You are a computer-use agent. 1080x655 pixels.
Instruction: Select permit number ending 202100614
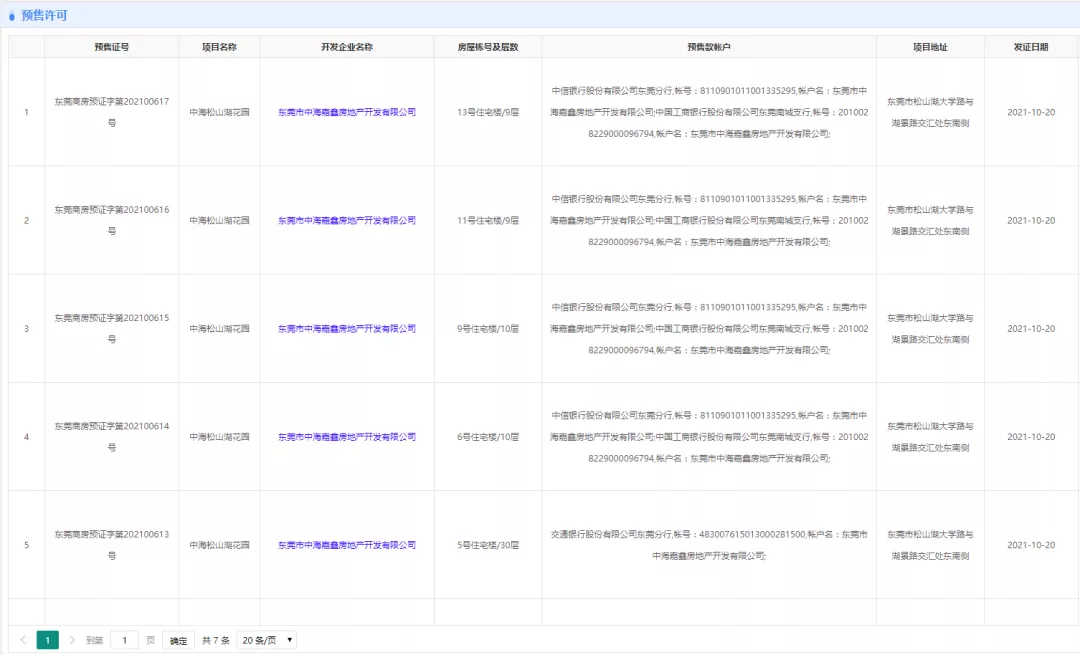(112, 437)
